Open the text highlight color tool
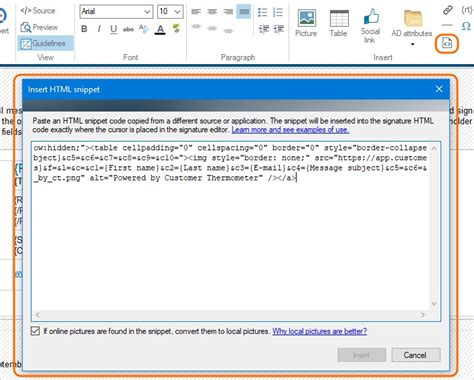This screenshot has width=474, height=380. [x=177, y=29]
